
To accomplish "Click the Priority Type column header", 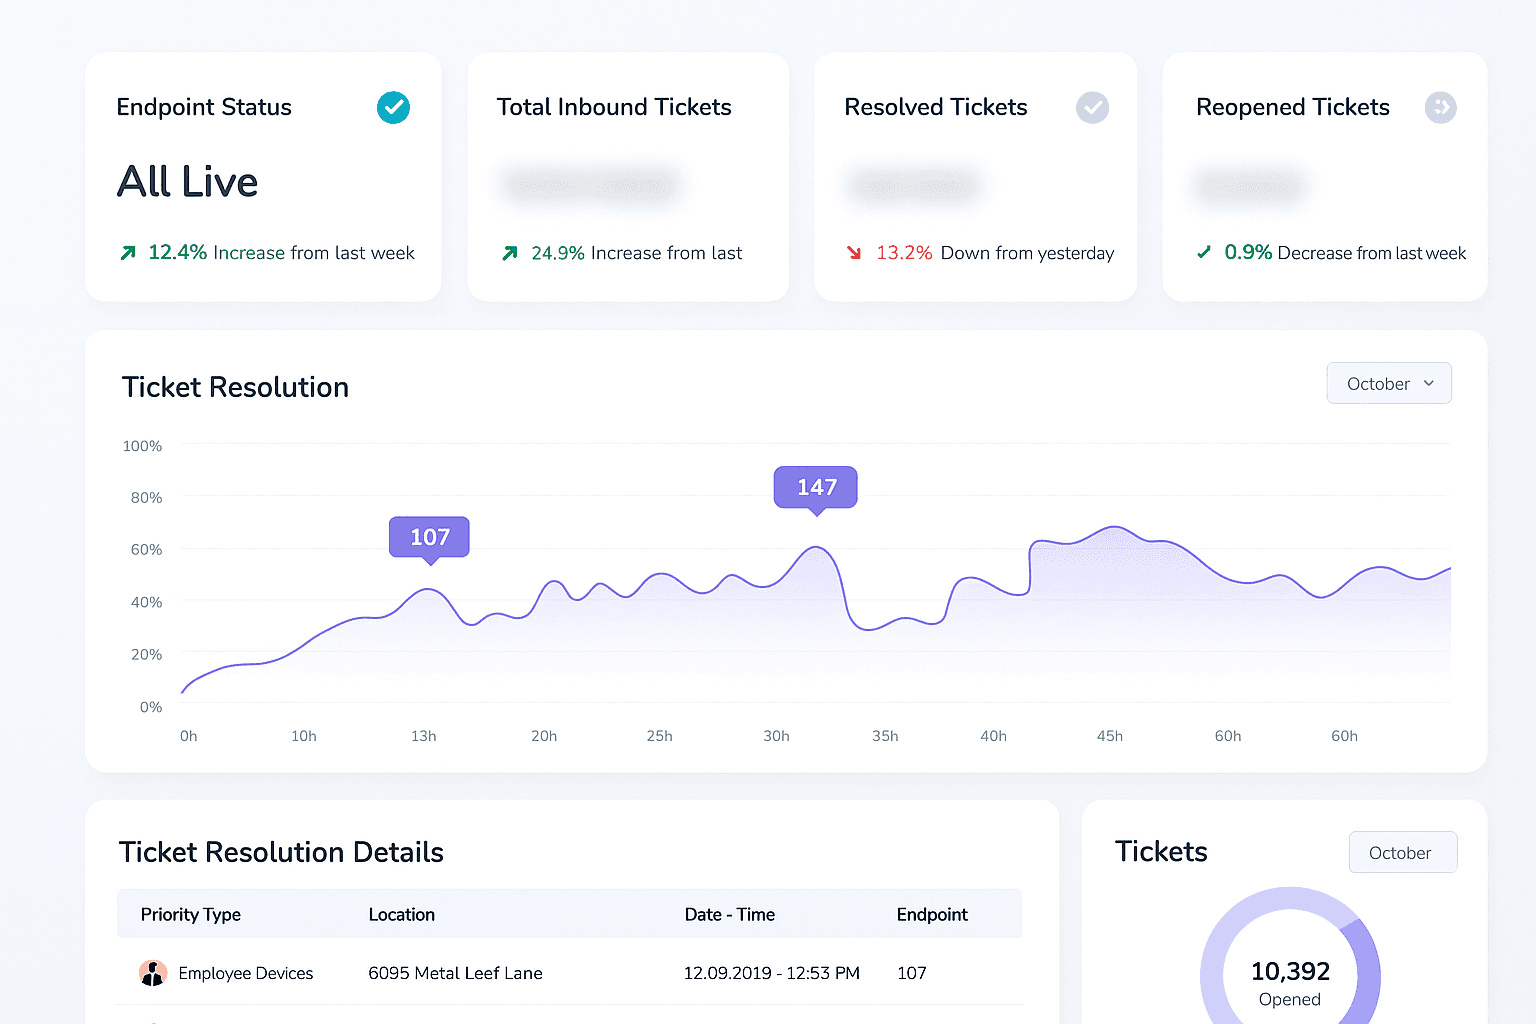I will coord(191,914).
